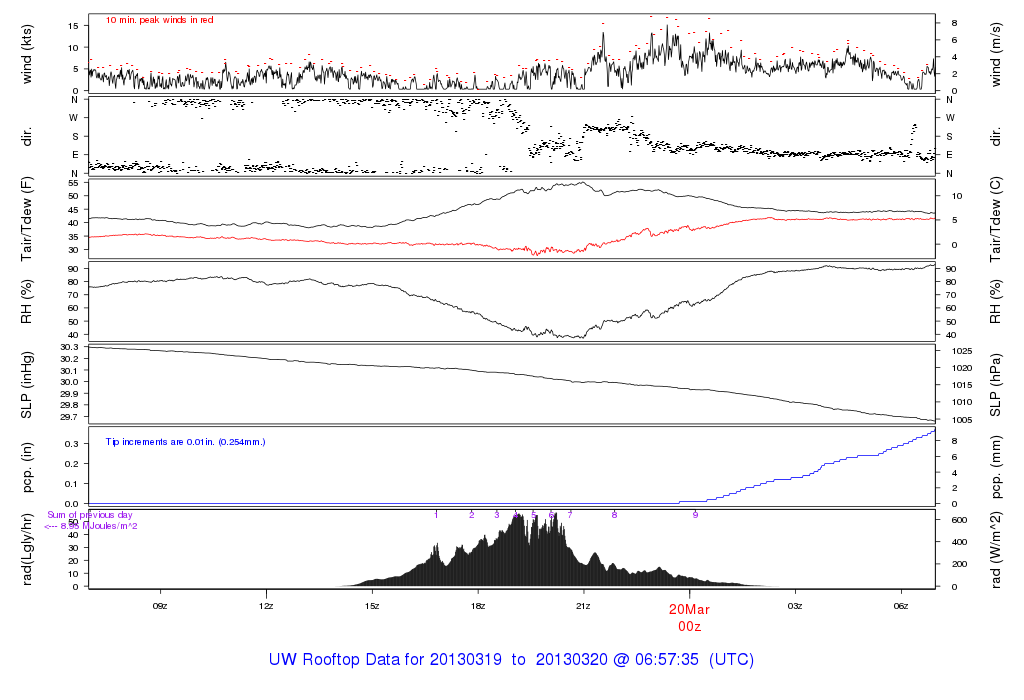This screenshot has width=1024, height=700.
Task: Click the '1025' tick on hPa axis
Action: (x=962, y=351)
